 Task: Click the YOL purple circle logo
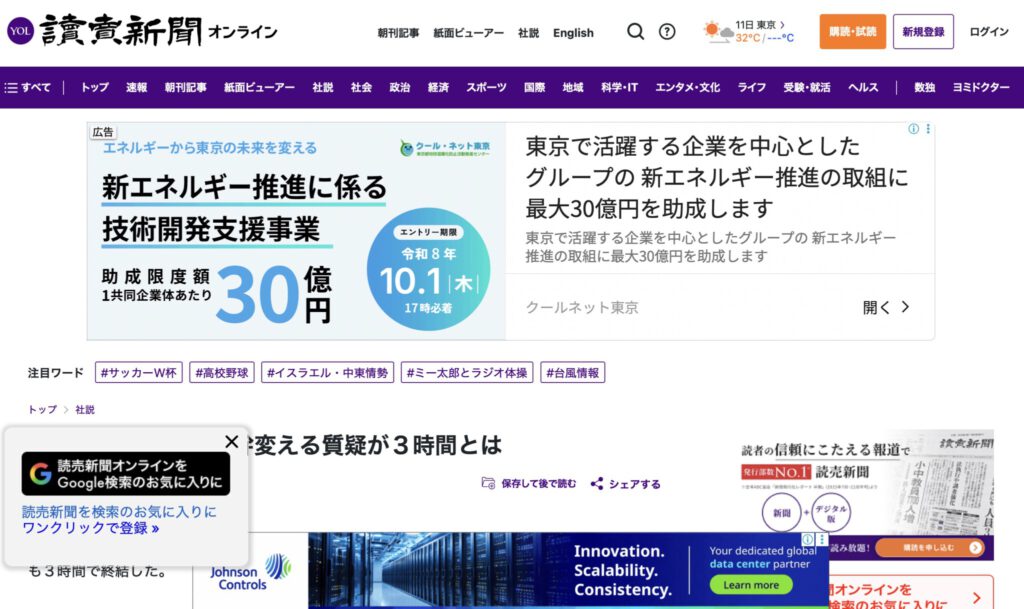[20, 31]
